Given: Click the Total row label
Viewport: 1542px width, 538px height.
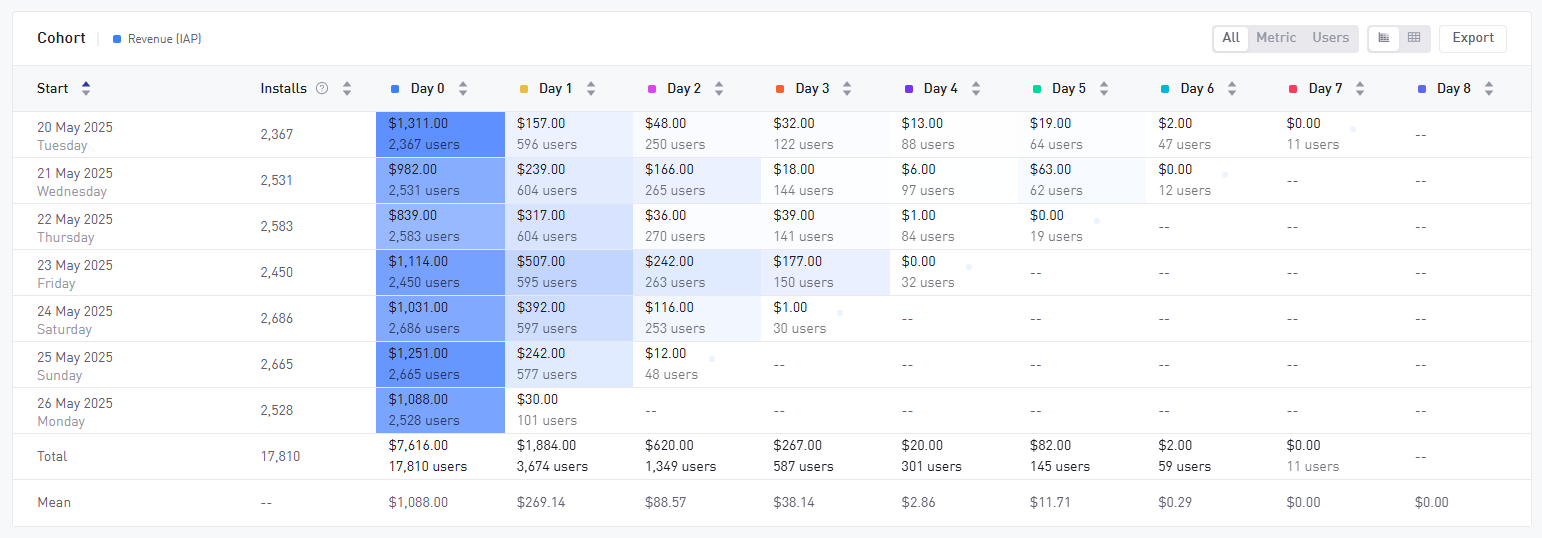Looking at the screenshot, I should coord(52,456).
